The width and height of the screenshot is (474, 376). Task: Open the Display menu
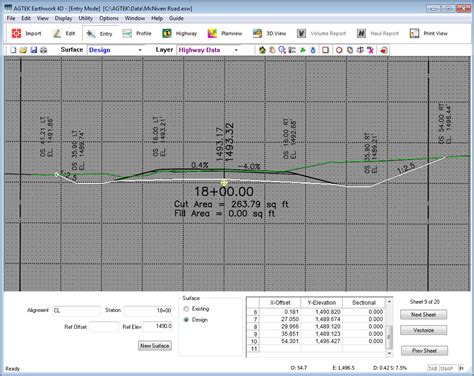63,18
